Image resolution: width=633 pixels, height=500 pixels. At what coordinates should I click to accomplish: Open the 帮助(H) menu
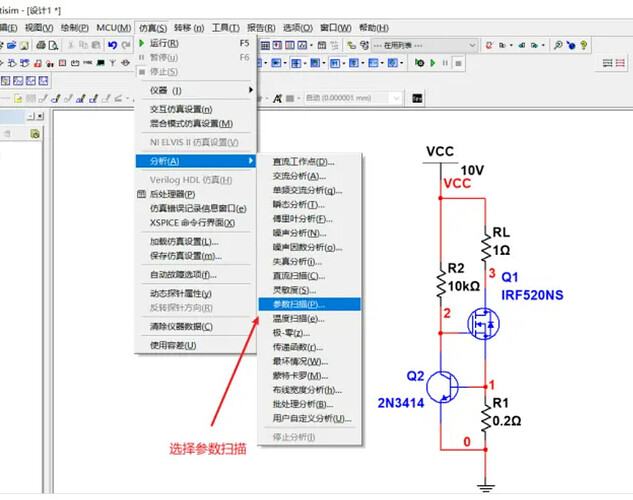(374, 28)
